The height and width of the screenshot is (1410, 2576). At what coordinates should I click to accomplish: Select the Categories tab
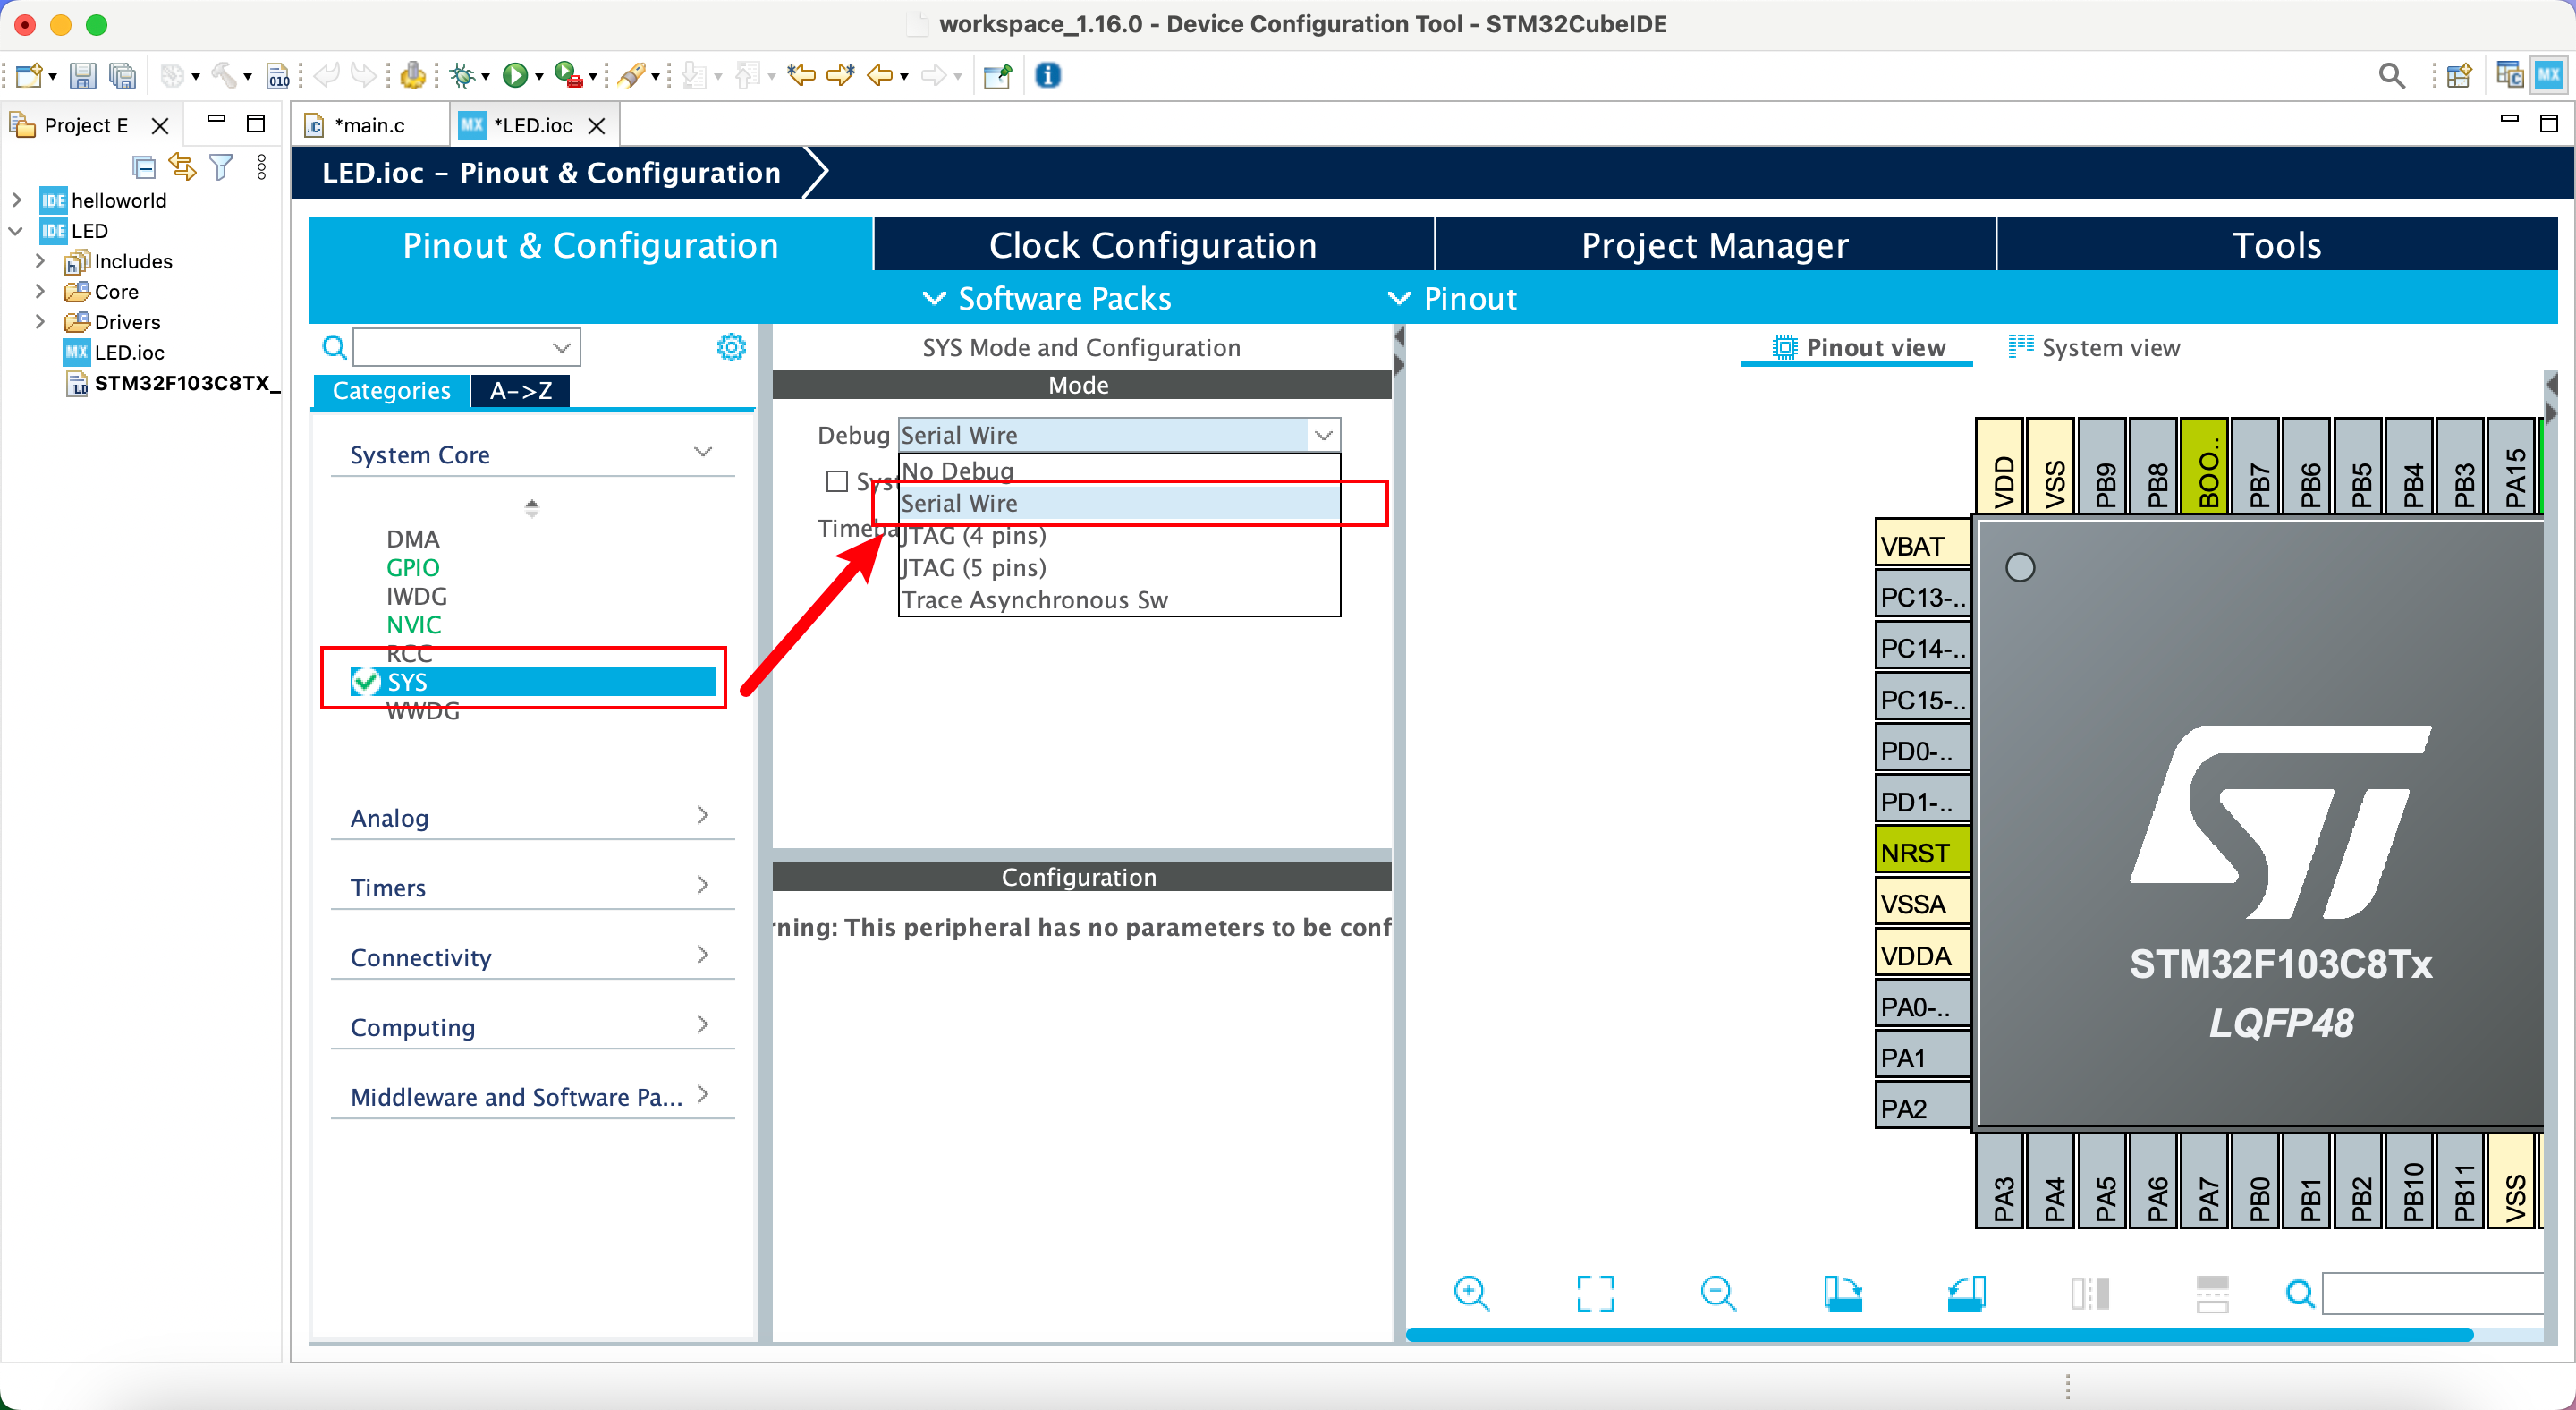click(391, 391)
